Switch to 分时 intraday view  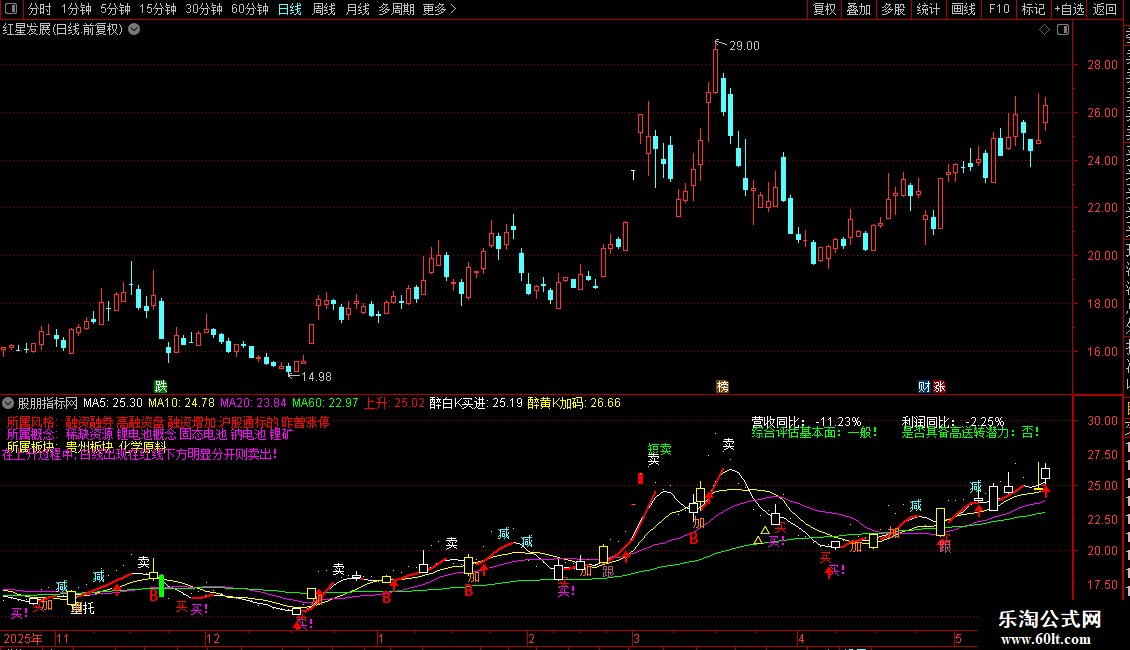pyautogui.click(x=40, y=9)
